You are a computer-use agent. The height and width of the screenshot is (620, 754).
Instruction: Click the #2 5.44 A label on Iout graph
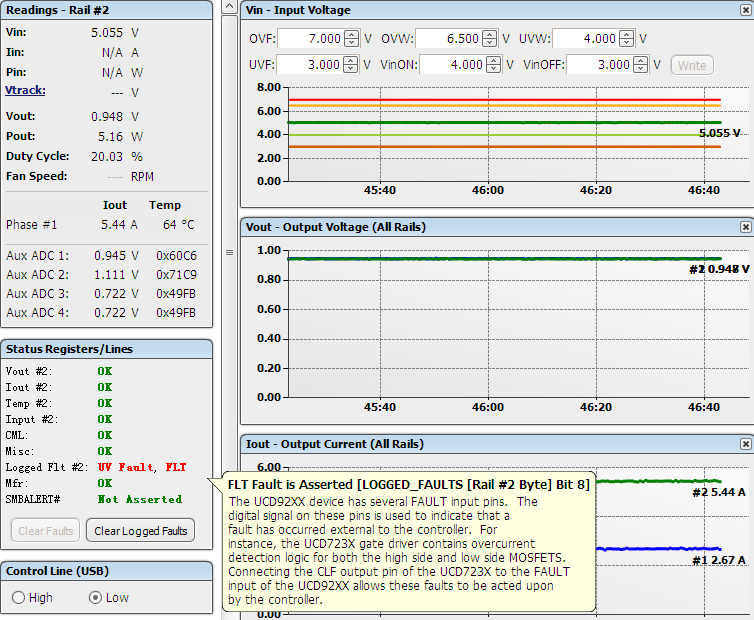click(x=719, y=492)
